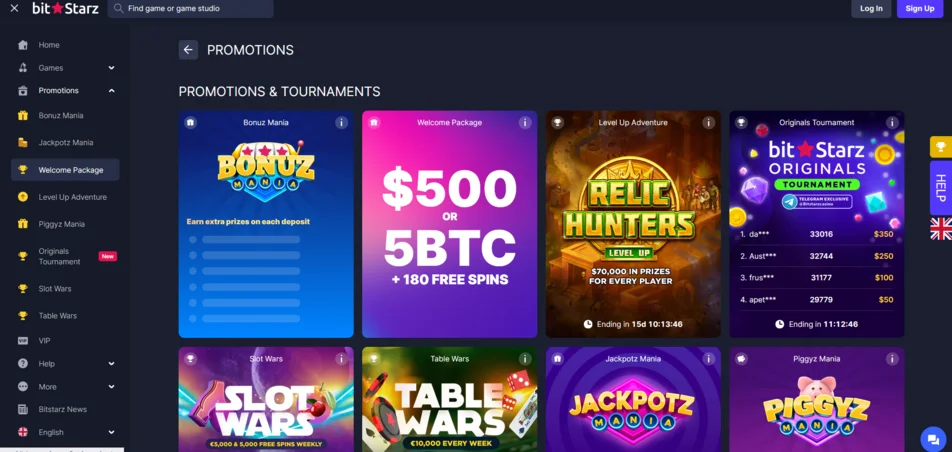952x452 pixels.
Task: Open the Relic Hunters promotion card
Action: point(633,224)
